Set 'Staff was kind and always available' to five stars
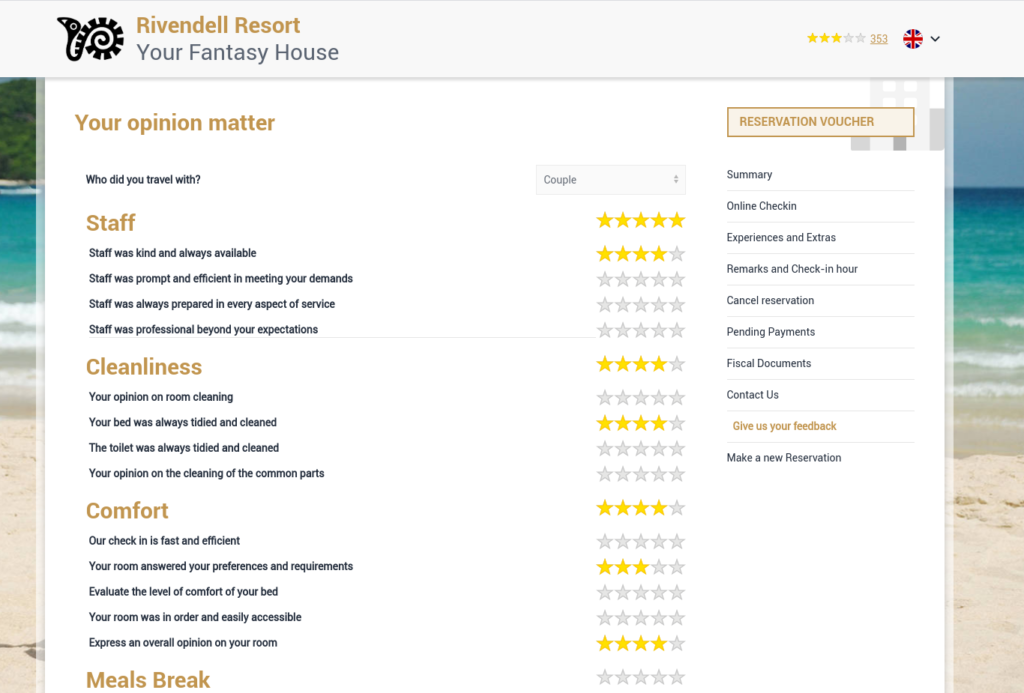 tap(677, 253)
